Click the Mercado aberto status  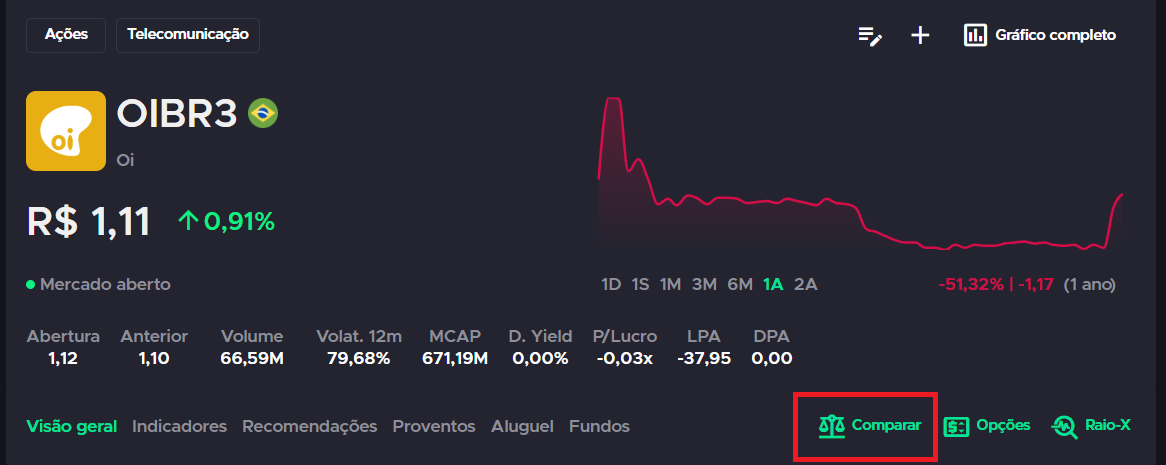pos(99,284)
